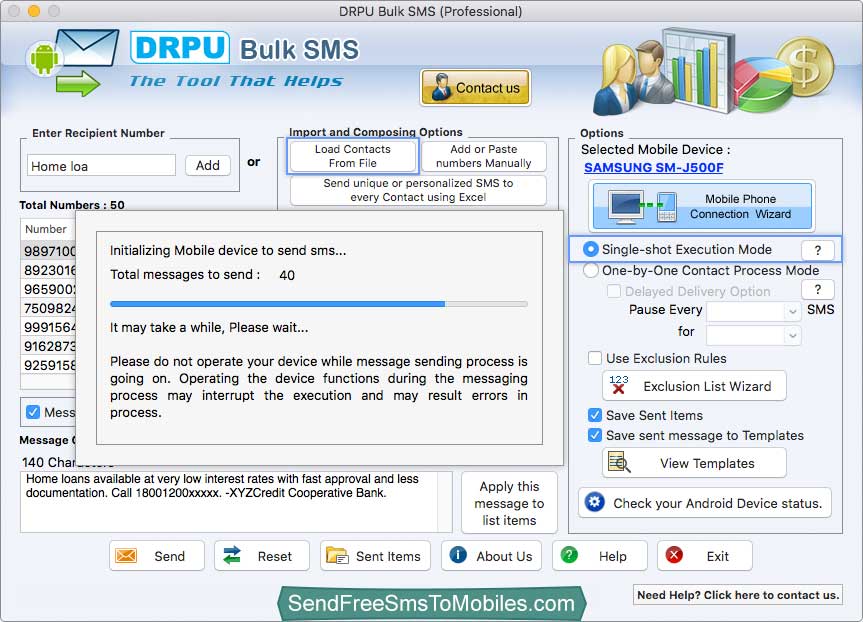Click the green question mark Help icon
The height and width of the screenshot is (622, 863).
tap(569, 555)
